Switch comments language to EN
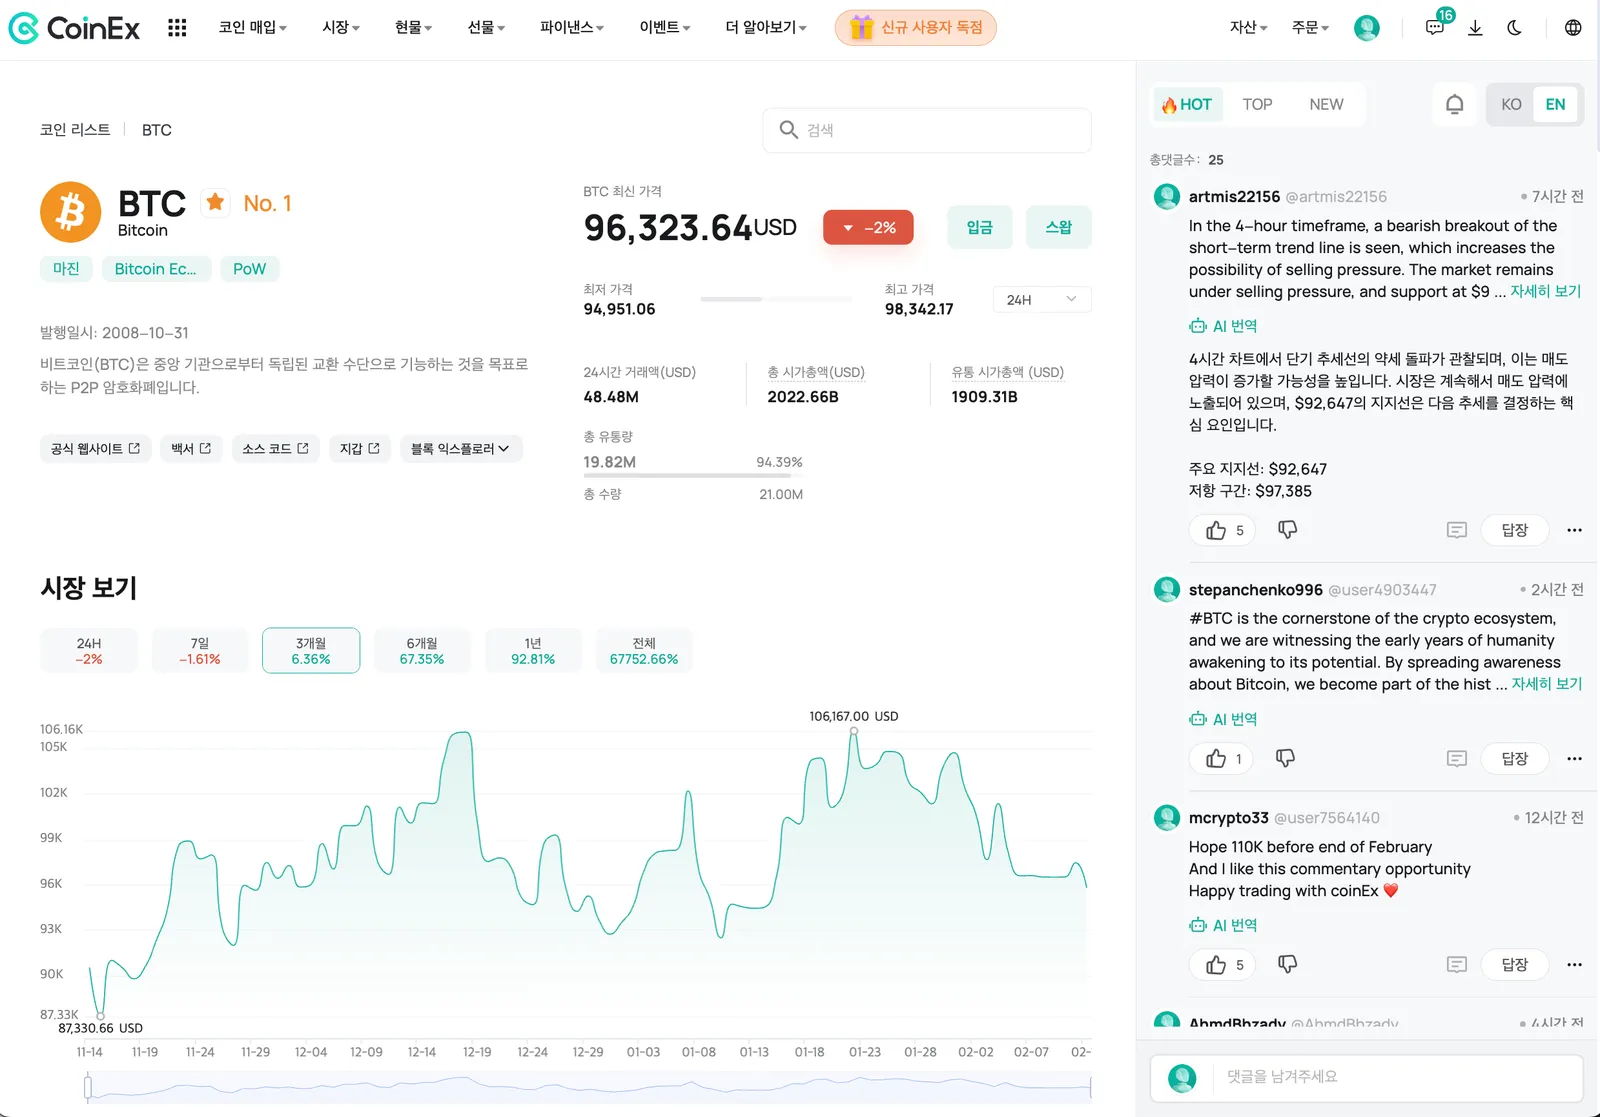 click(x=1555, y=104)
